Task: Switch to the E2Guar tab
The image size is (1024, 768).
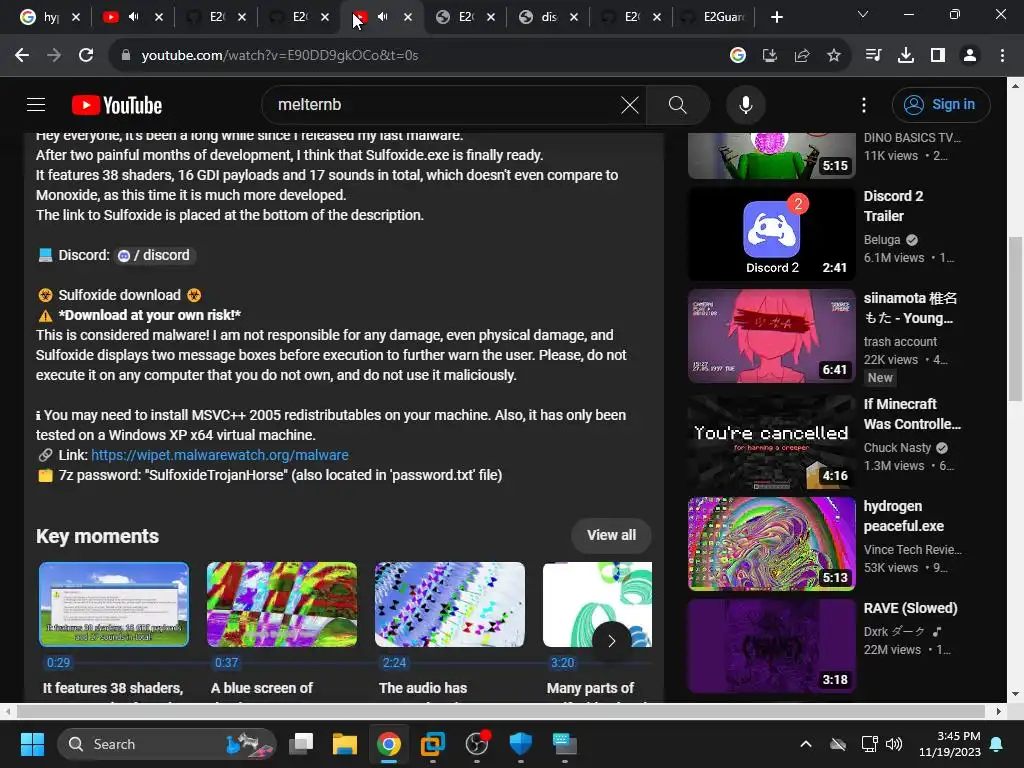Action: point(713,18)
